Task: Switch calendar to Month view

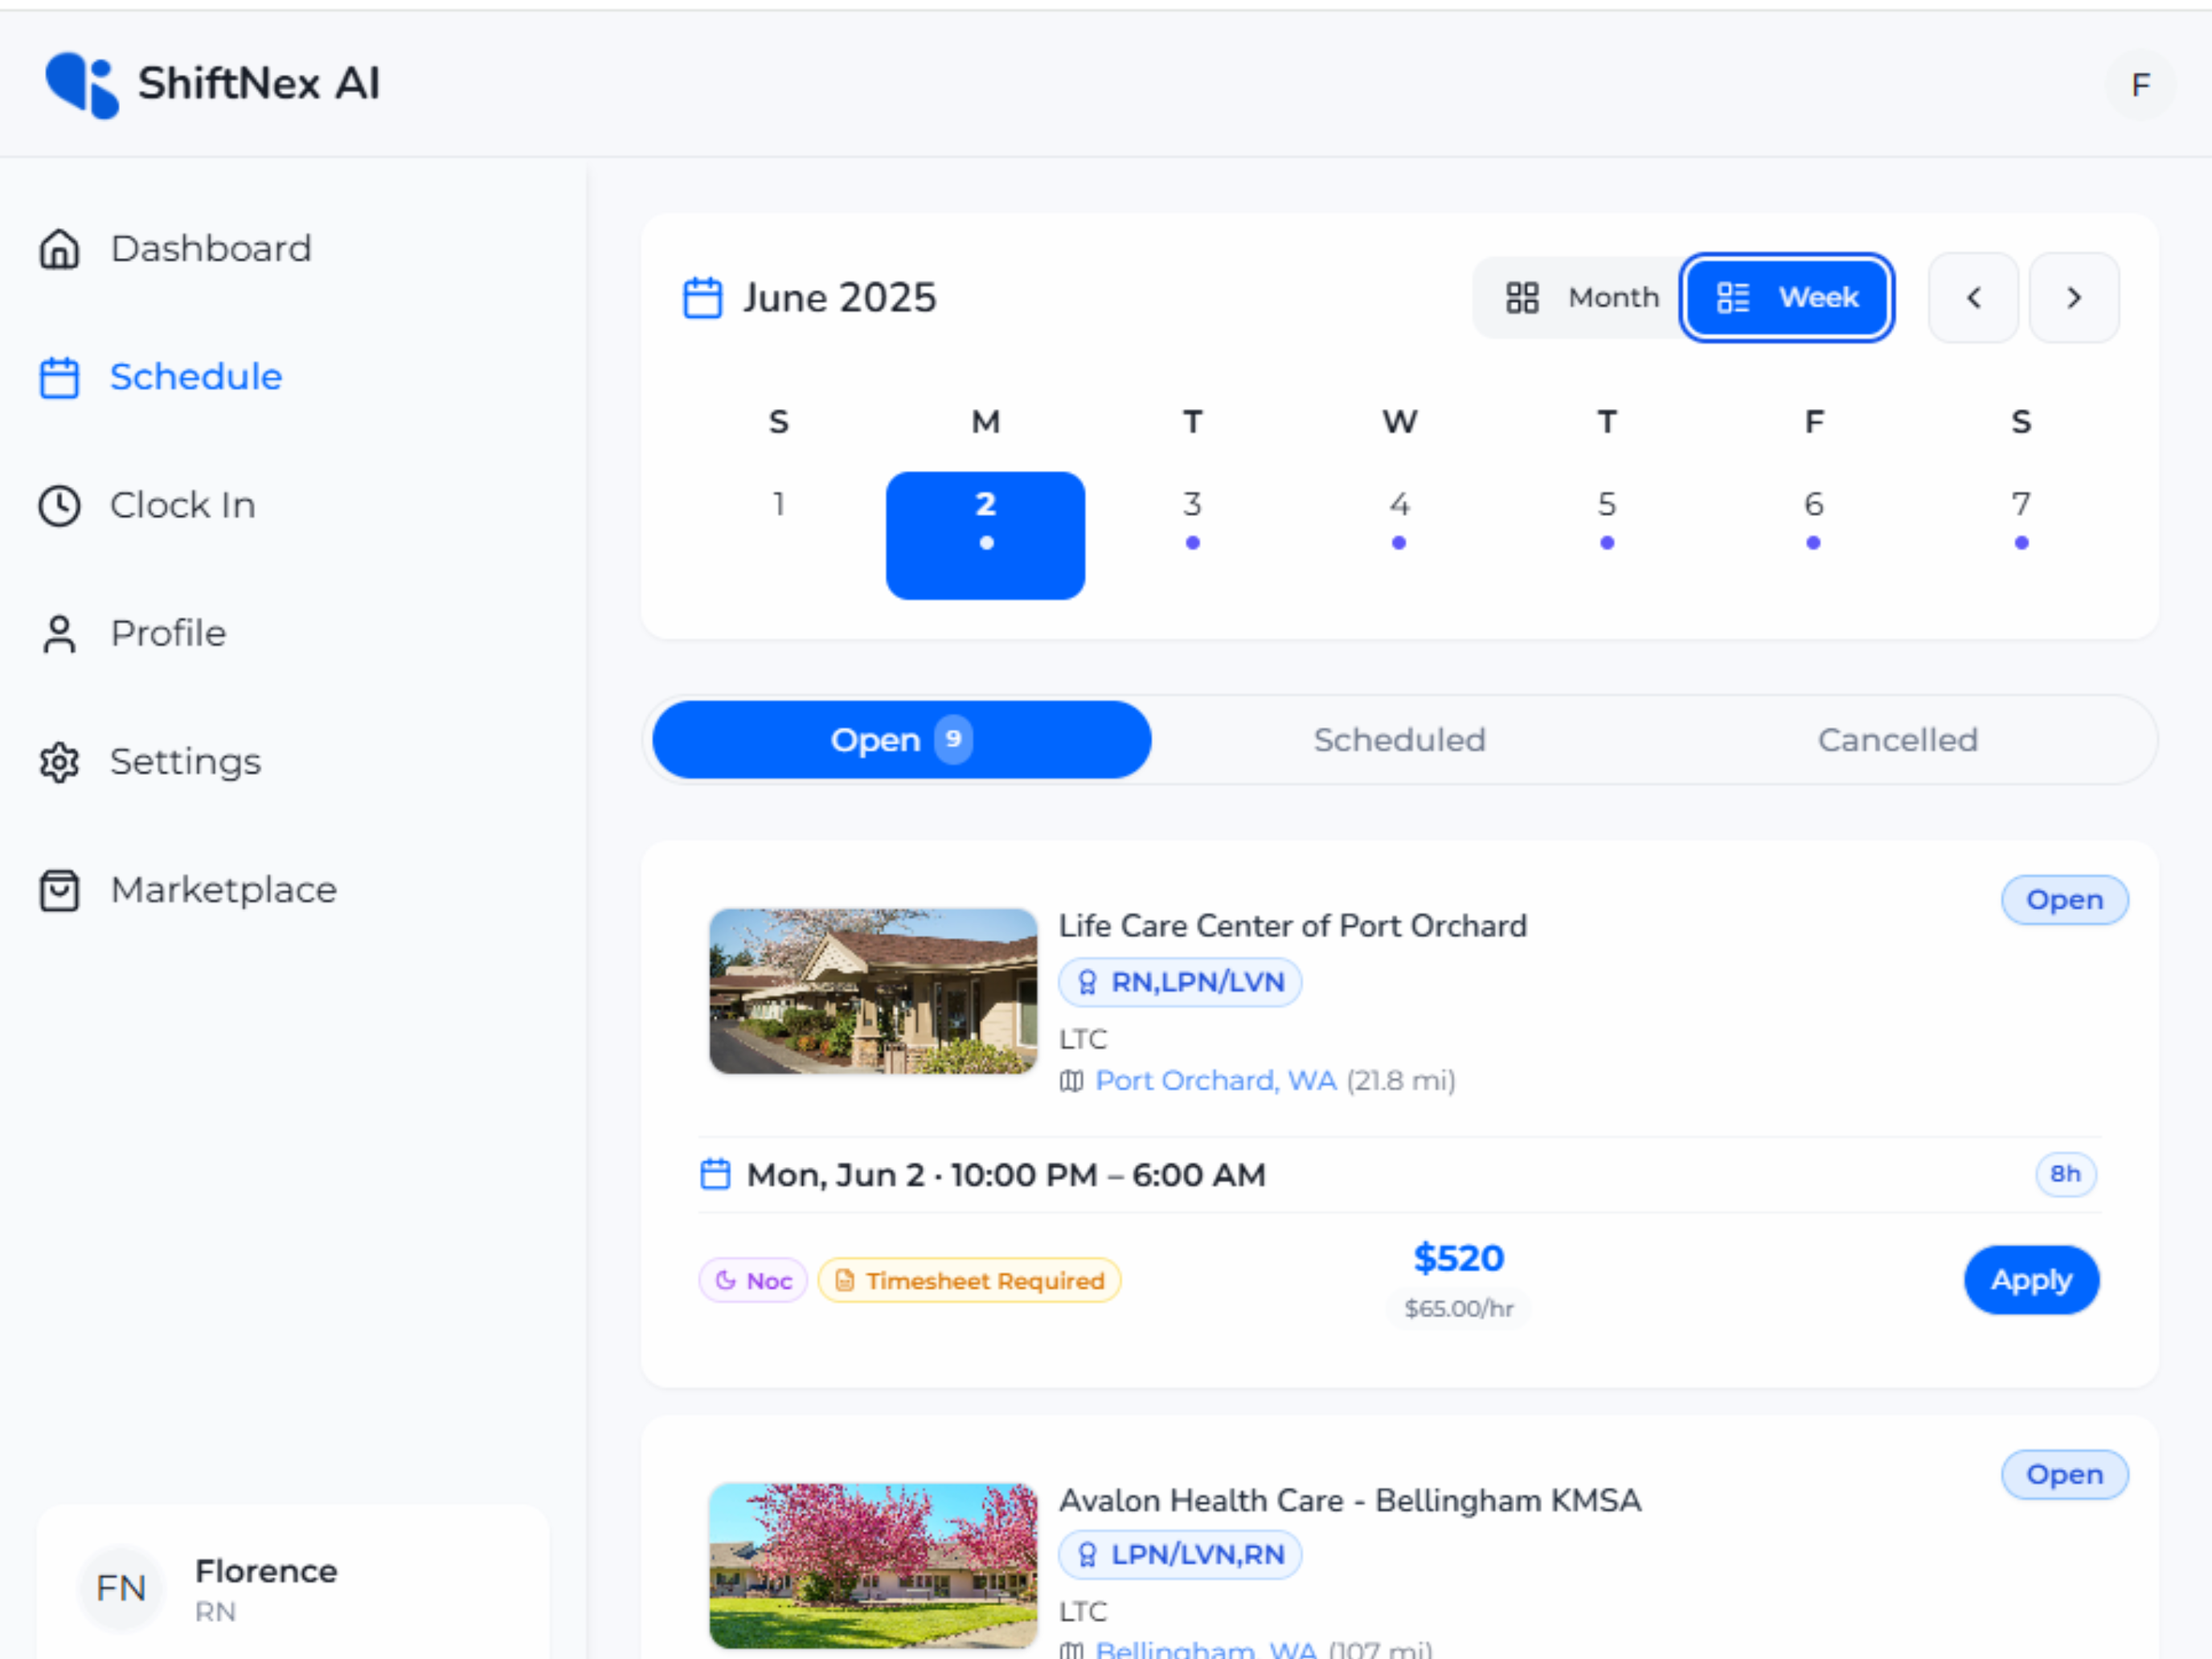Action: [1582, 298]
